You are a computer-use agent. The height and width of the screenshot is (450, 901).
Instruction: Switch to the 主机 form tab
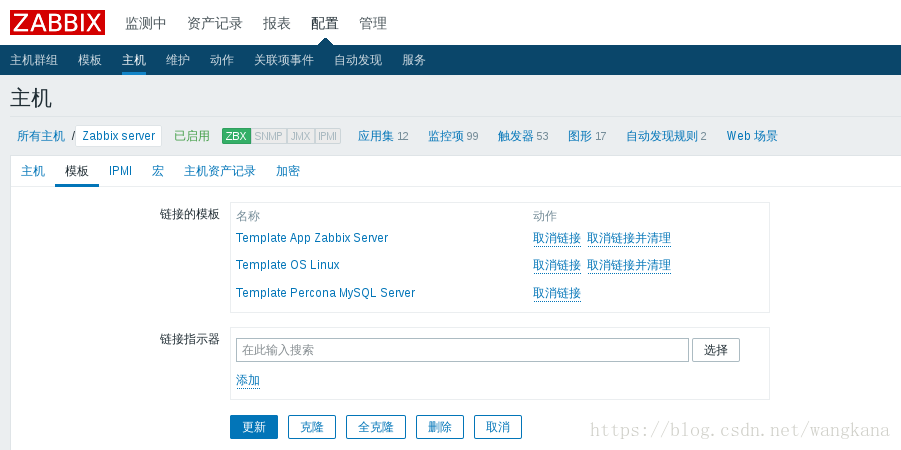(33, 171)
